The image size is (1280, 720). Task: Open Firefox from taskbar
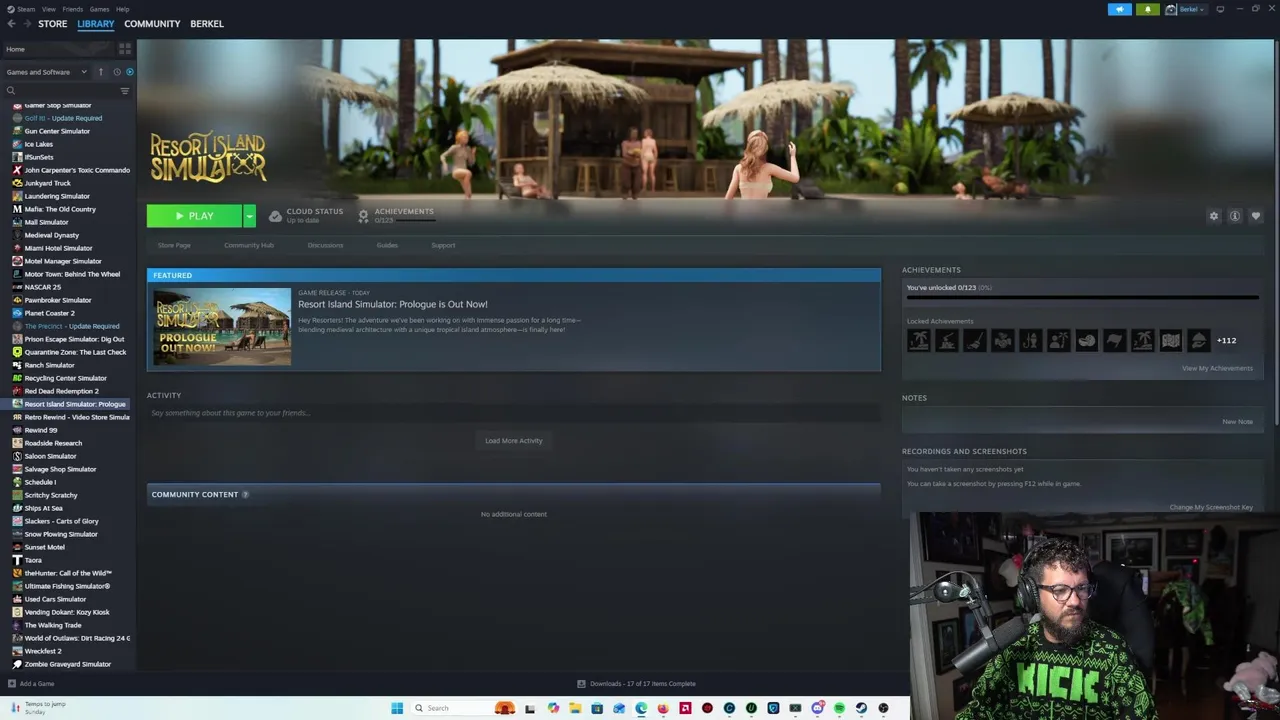663,708
